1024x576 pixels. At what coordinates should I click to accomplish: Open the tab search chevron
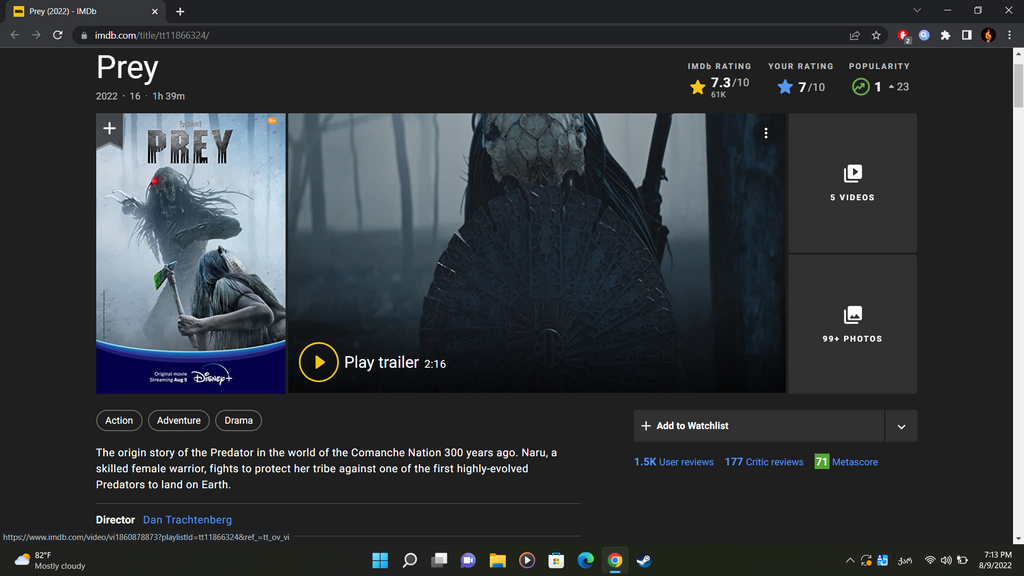coord(917,10)
